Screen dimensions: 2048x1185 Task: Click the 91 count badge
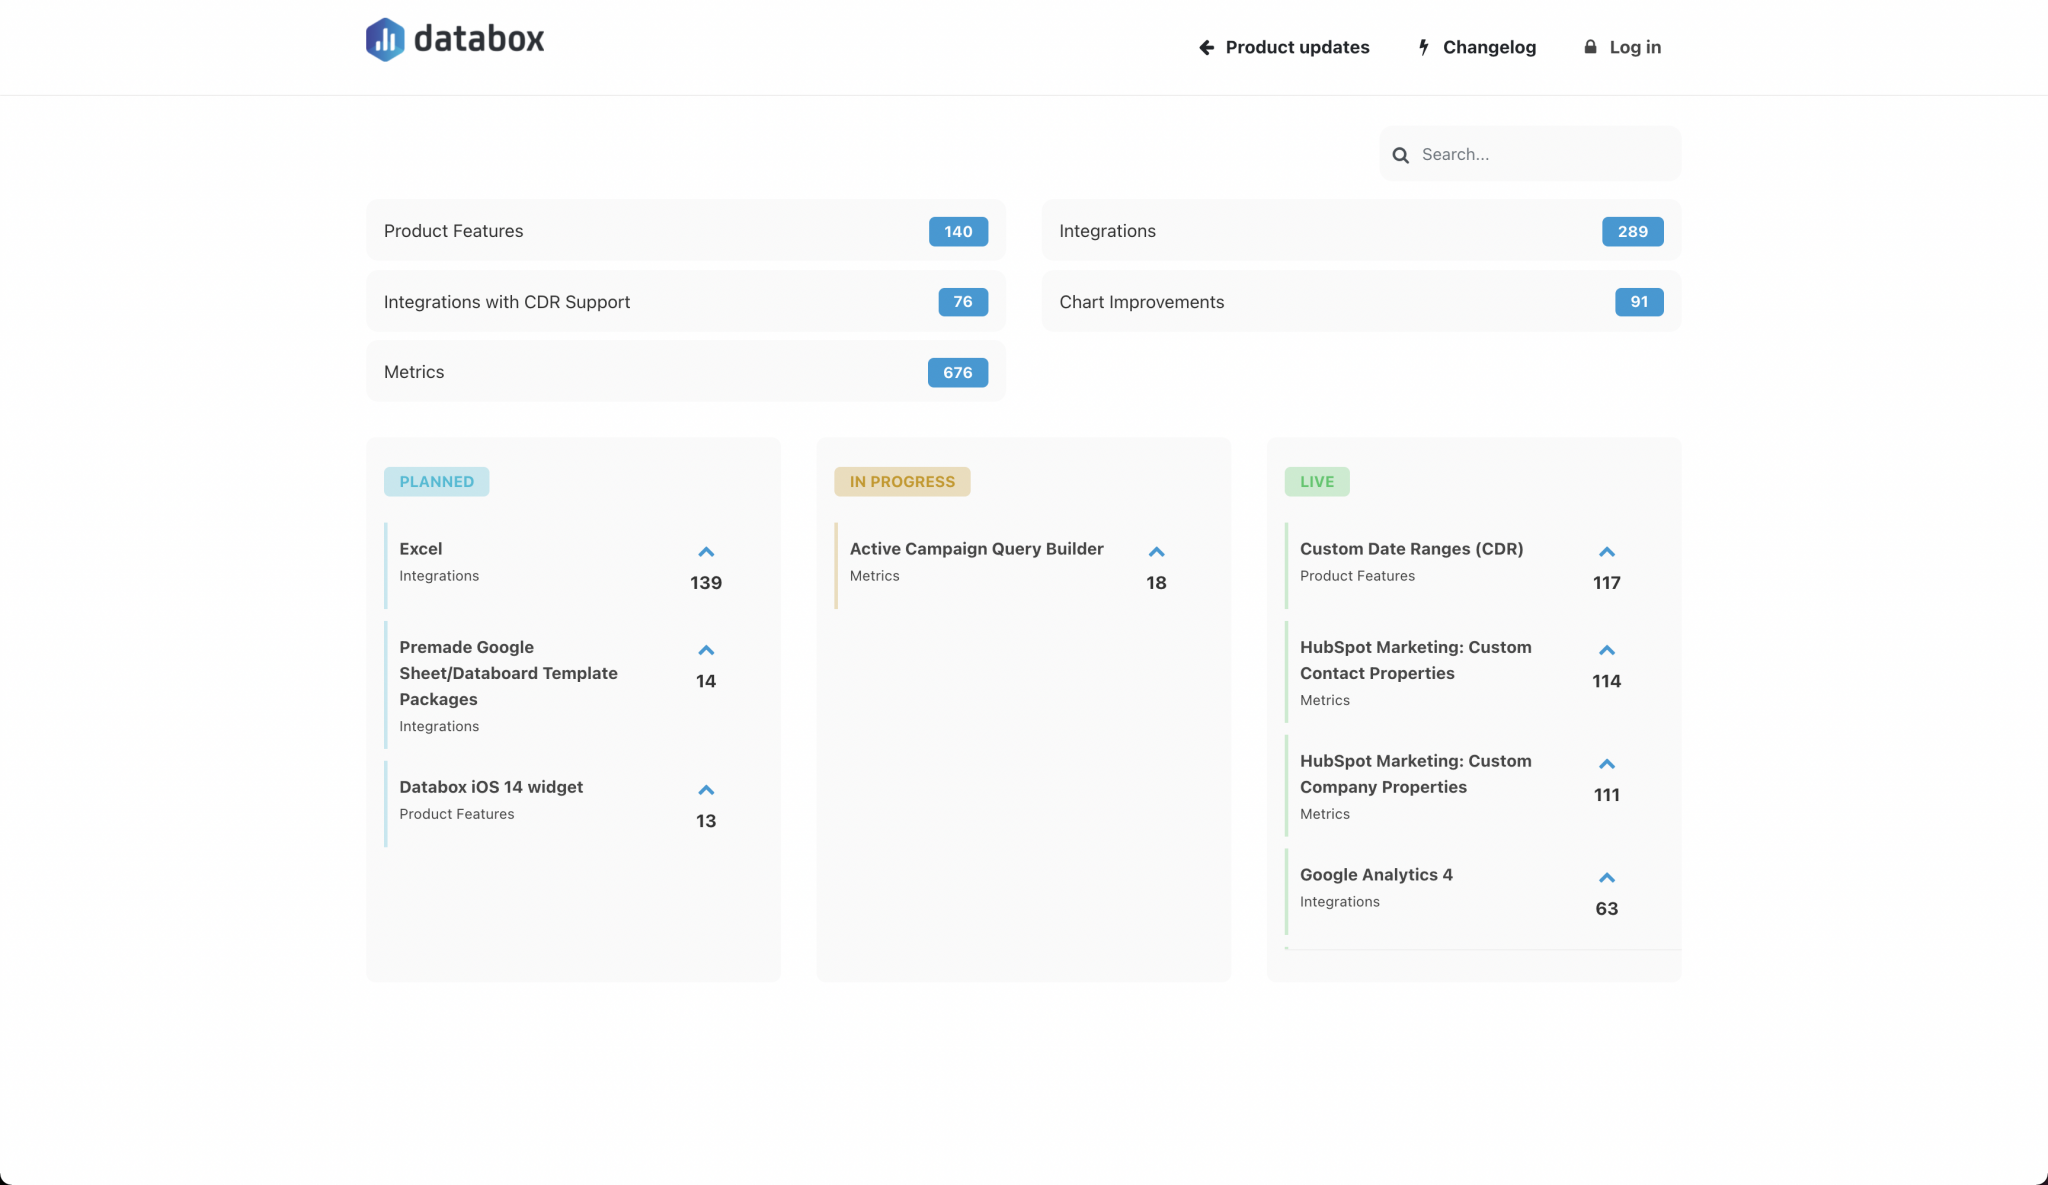coord(1639,302)
